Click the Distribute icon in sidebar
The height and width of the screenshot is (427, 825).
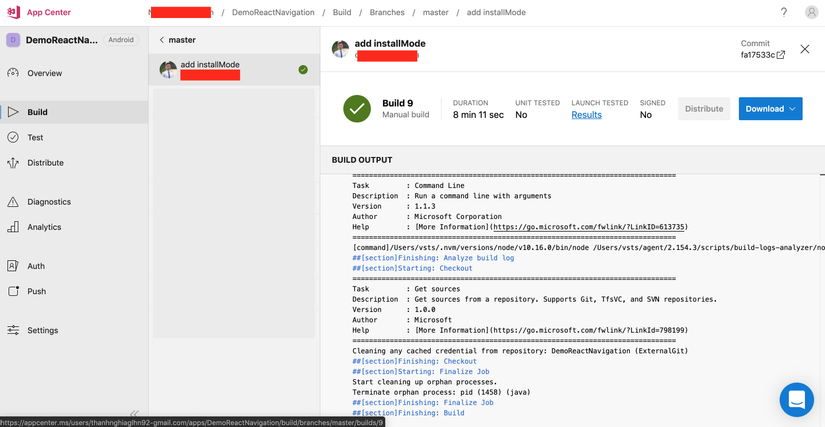pyautogui.click(x=13, y=163)
